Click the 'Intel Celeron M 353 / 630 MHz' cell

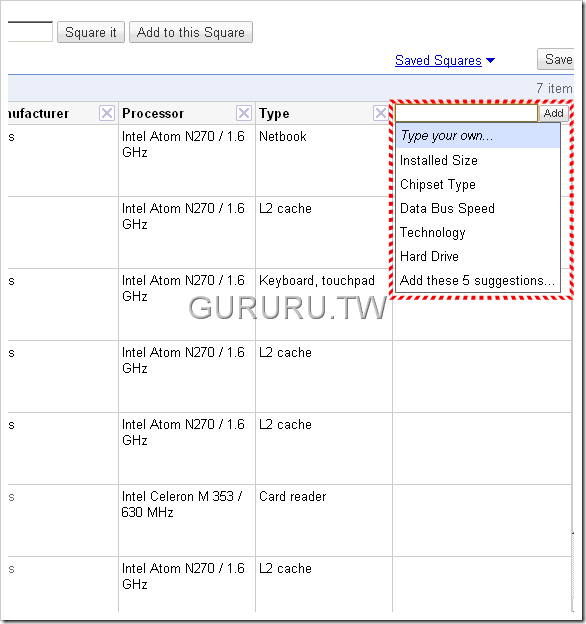pyautogui.click(x=187, y=521)
